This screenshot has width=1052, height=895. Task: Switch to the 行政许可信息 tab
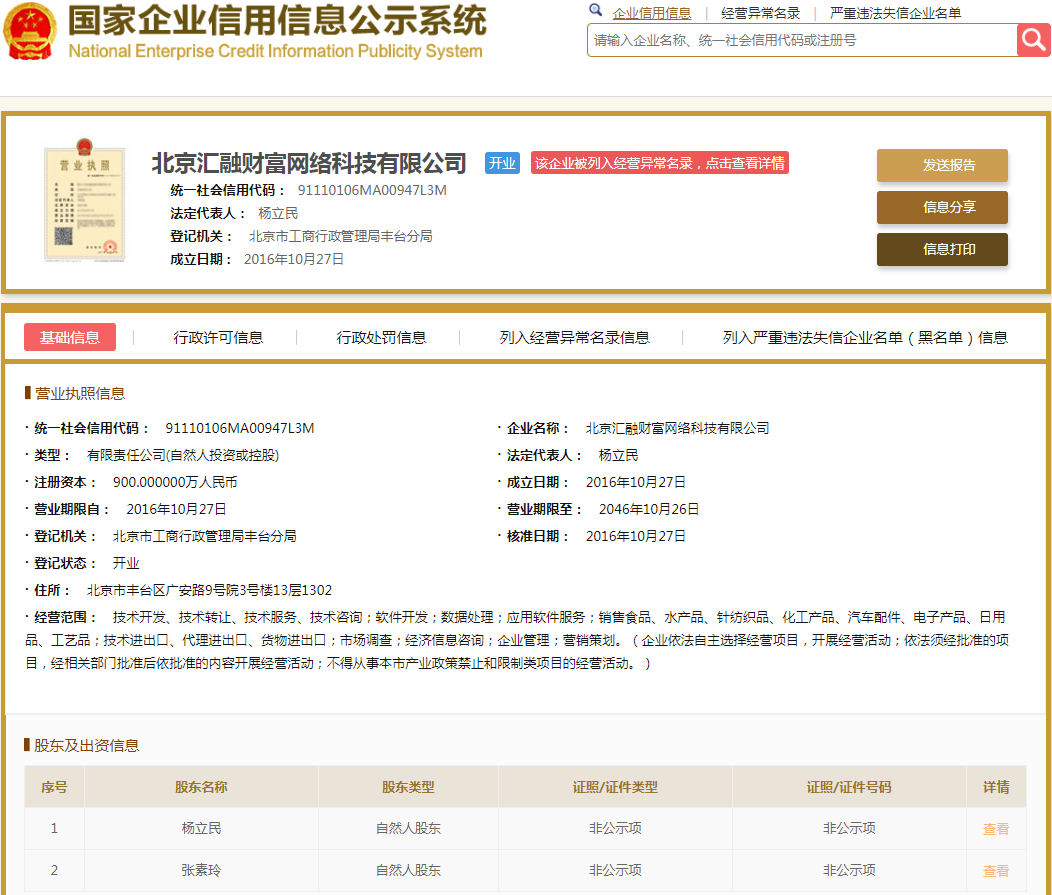(x=218, y=338)
